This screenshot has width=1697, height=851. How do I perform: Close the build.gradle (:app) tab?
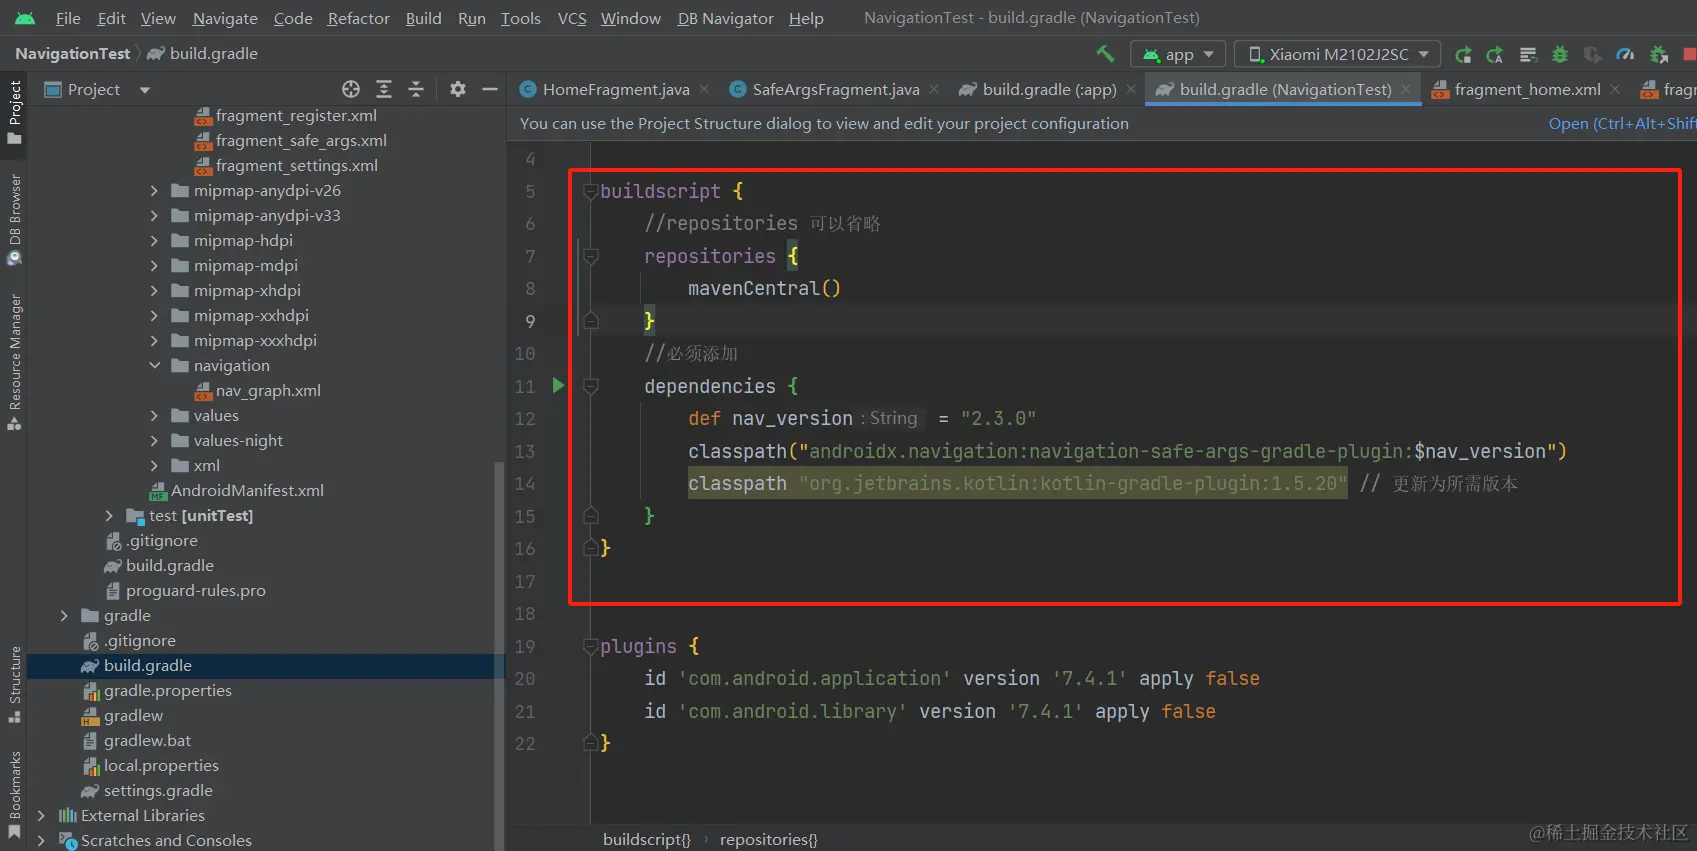[1131, 90]
